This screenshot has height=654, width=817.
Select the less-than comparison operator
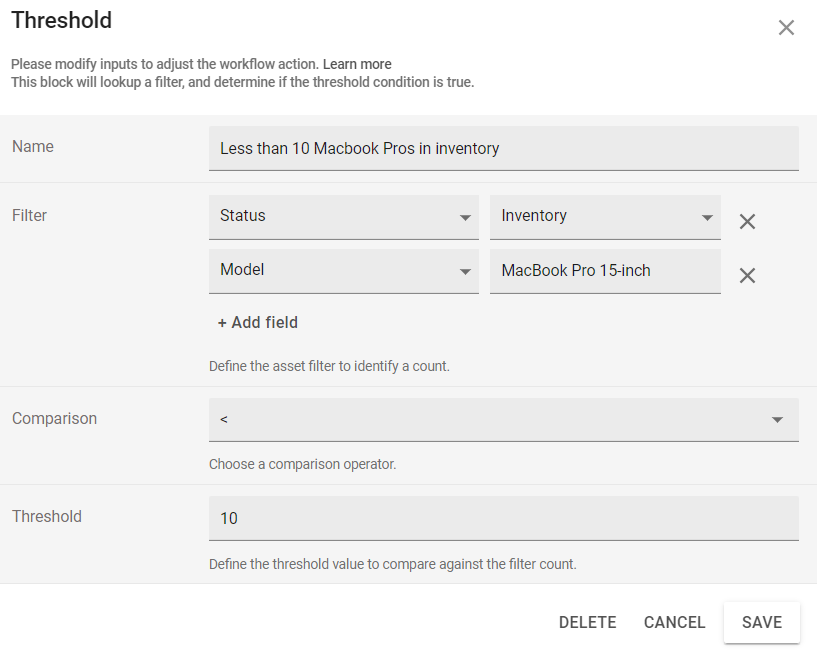point(503,419)
